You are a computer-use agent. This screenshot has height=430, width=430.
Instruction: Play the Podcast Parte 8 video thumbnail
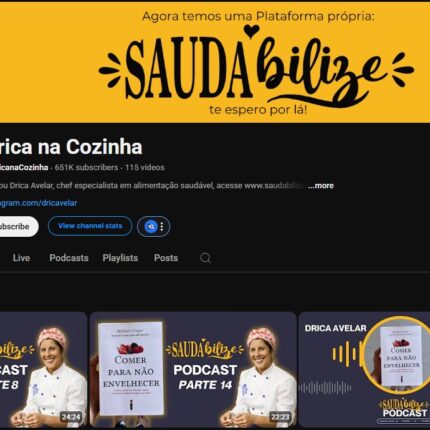43,370
